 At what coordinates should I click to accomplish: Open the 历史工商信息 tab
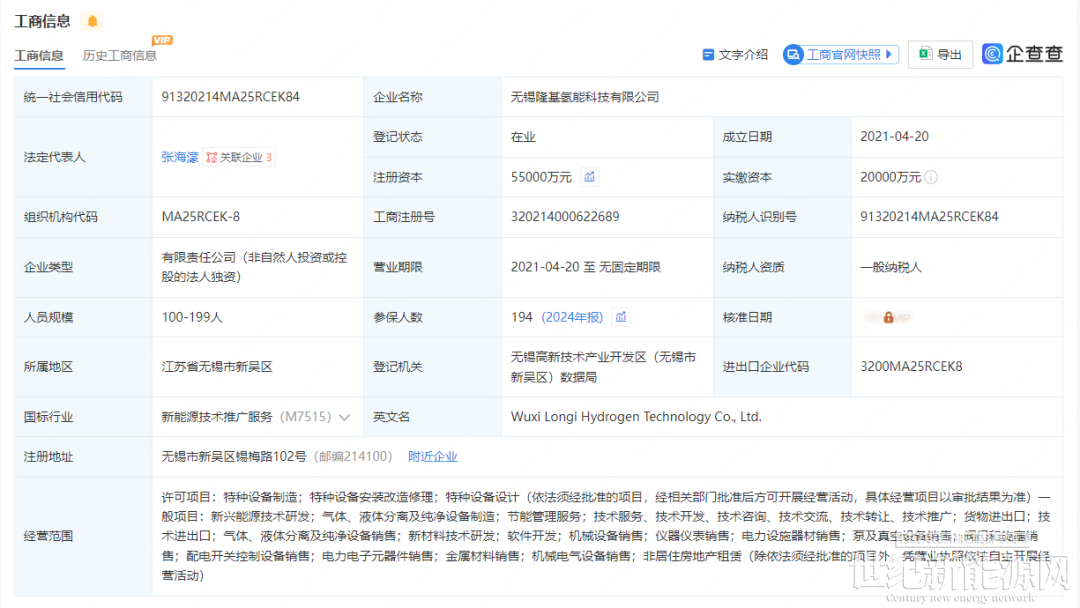point(120,56)
